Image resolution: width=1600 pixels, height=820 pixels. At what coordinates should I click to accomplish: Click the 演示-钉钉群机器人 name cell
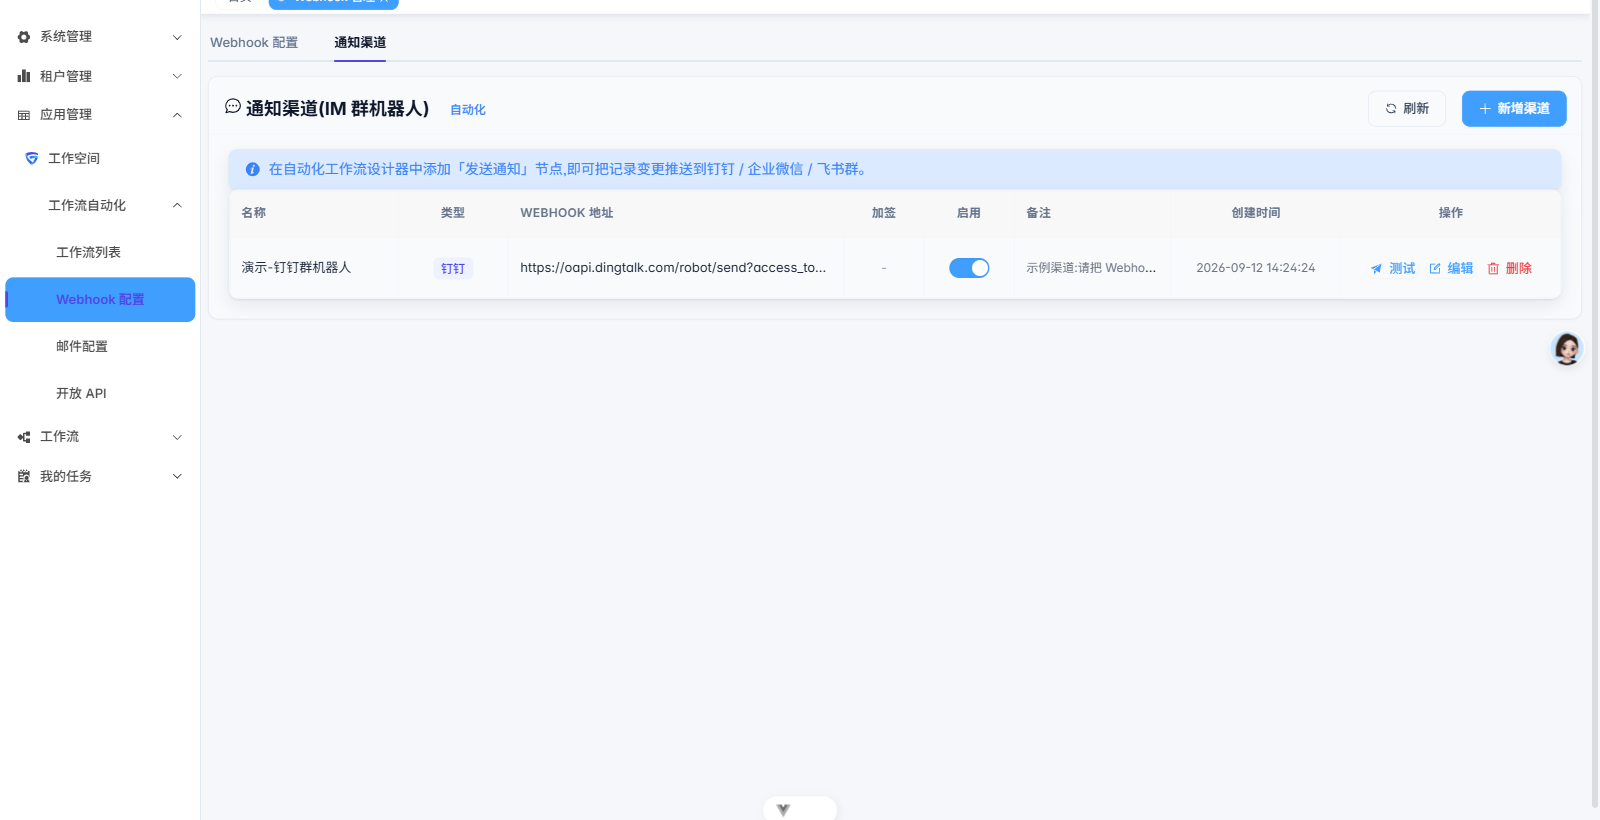click(296, 268)
